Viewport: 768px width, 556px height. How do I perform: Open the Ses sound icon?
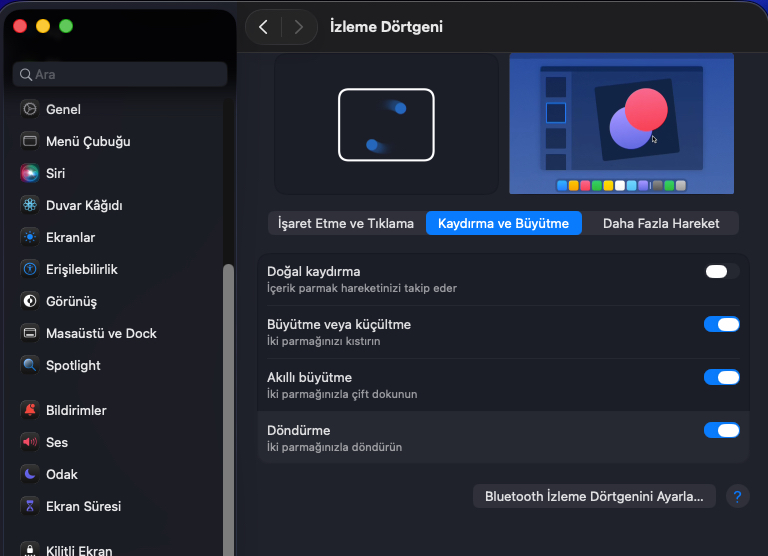click(x=30, y=442)
